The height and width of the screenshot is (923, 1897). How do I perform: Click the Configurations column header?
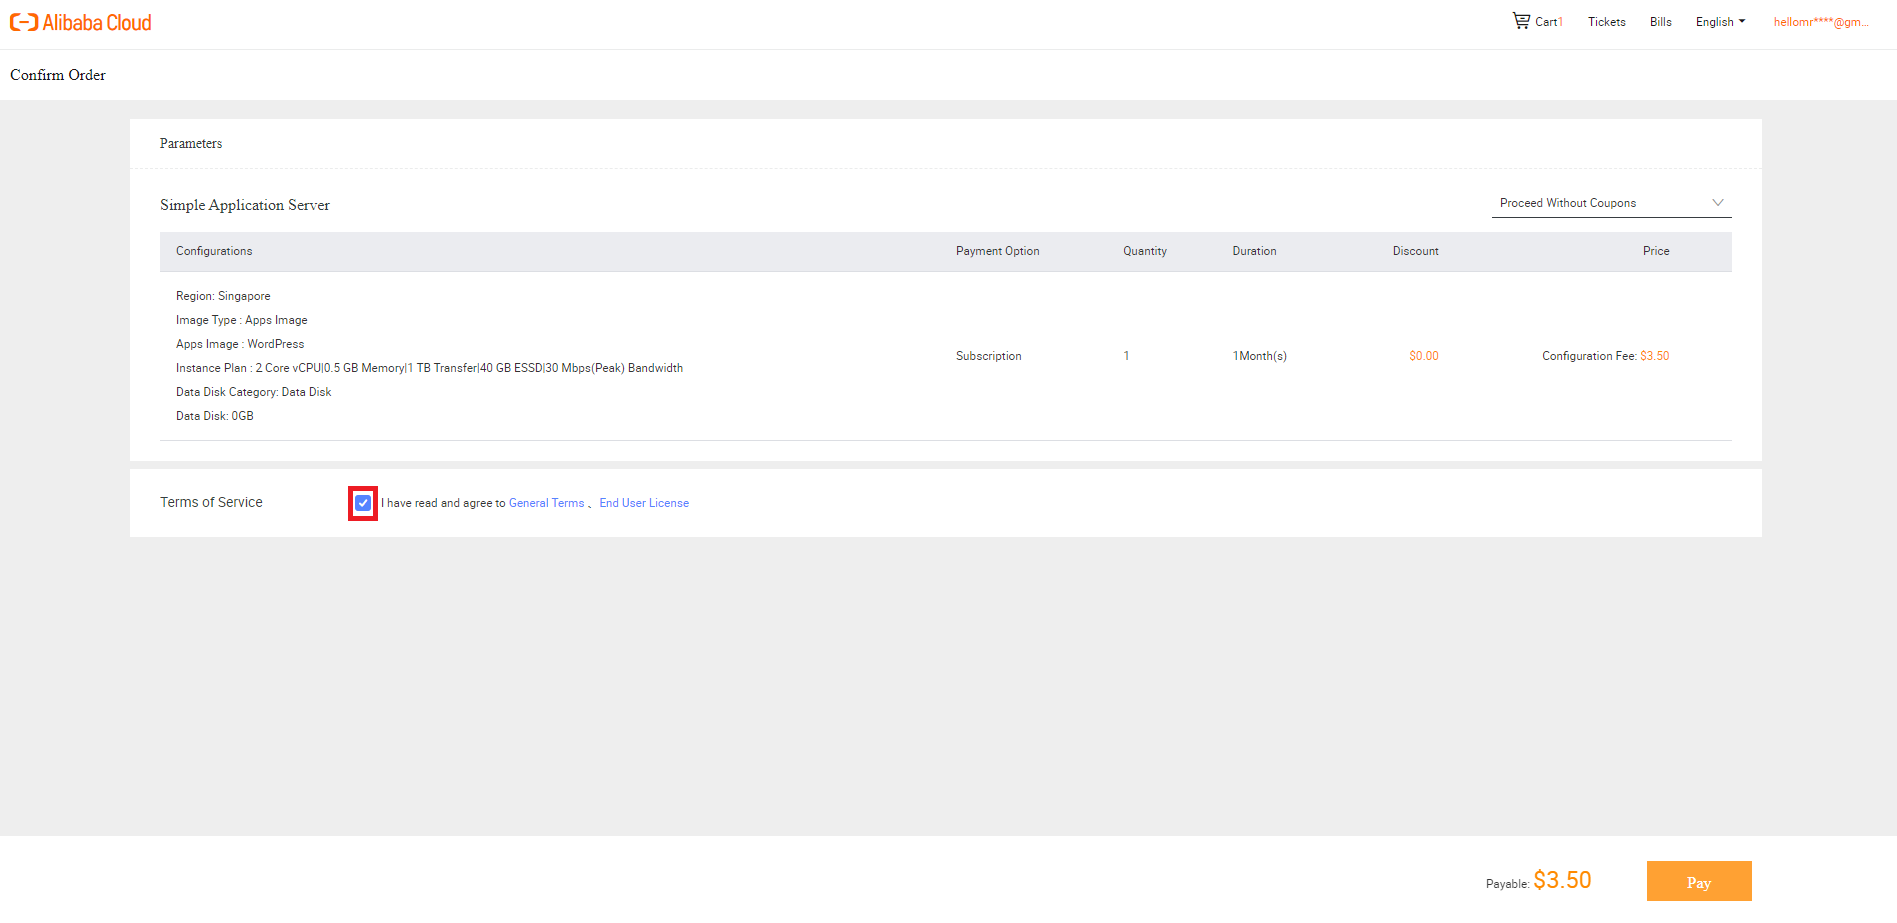214,251
